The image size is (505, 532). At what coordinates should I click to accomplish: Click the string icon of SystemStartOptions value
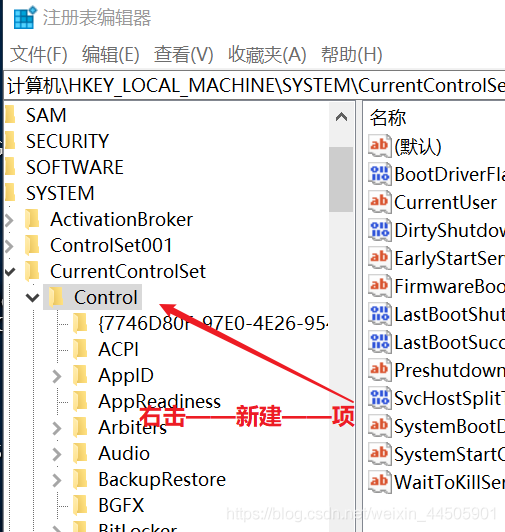click(379, 454)
